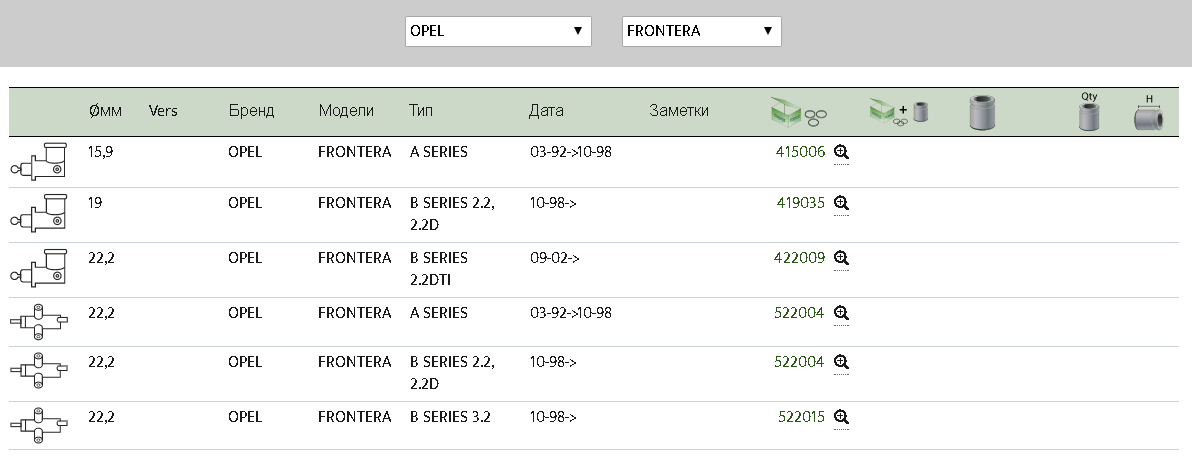
Task: Expand the FRONTERA model dropdown
Action: point(701,31)
